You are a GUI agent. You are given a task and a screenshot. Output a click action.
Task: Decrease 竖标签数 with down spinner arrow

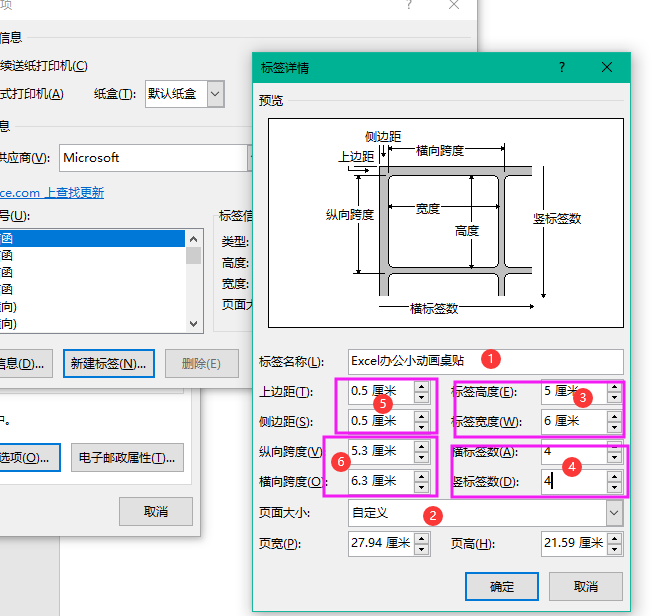click(614, 487)
